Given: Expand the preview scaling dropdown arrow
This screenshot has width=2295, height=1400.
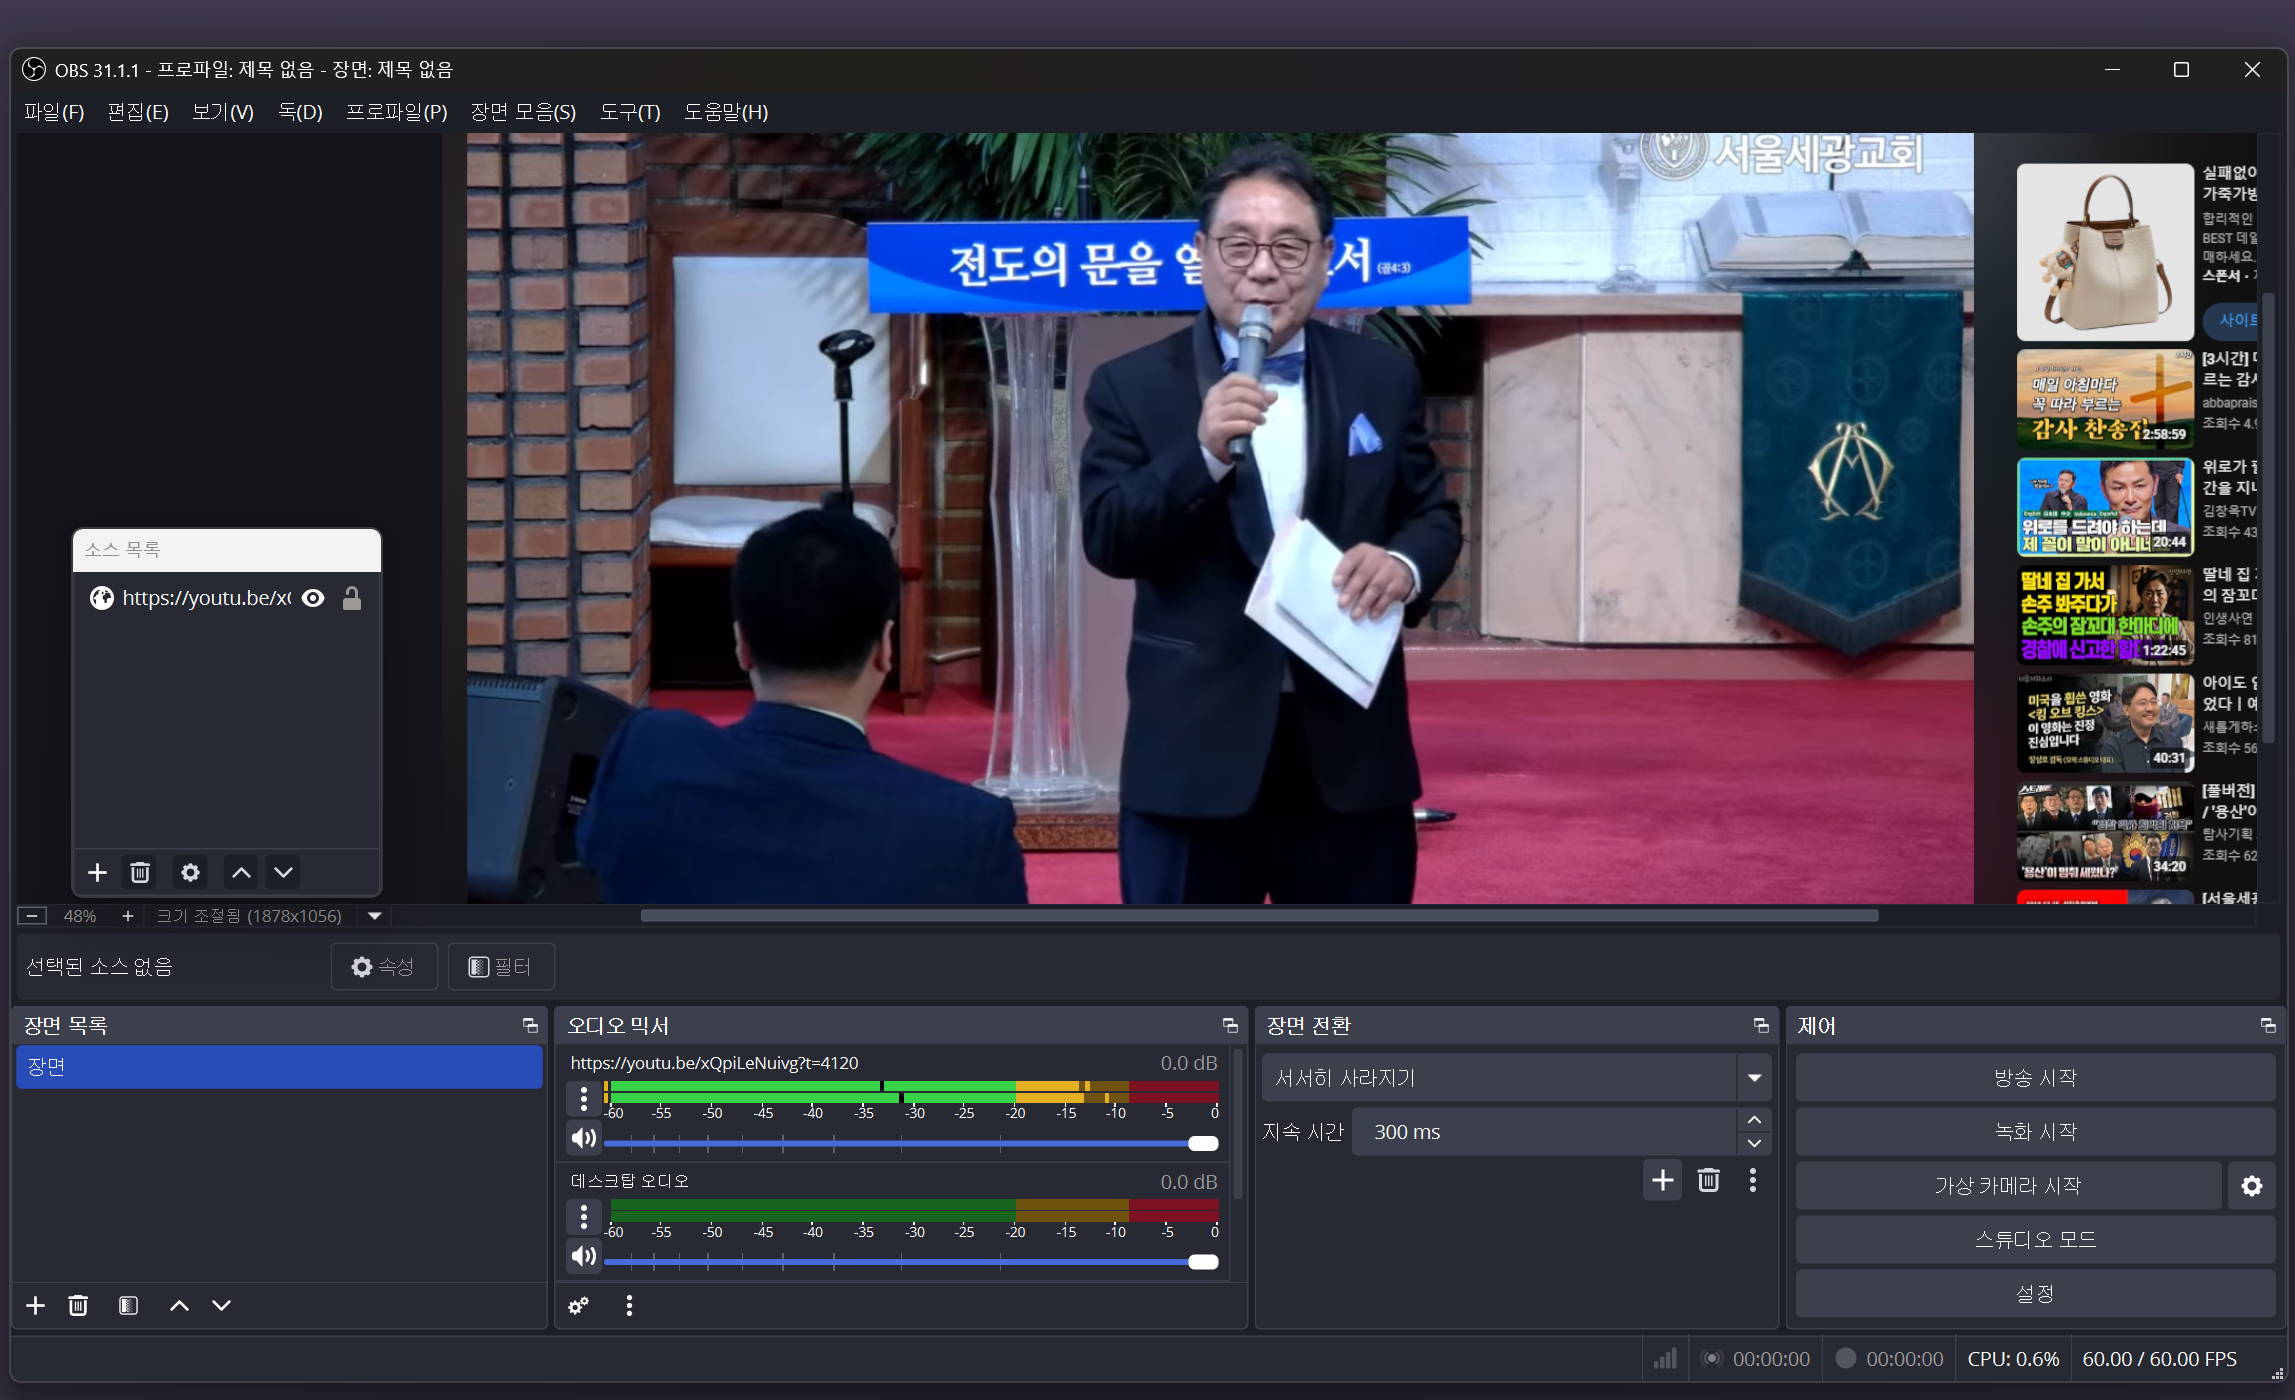Looking at the screenshot, I should pyautogui.click(x=375, y=916).
